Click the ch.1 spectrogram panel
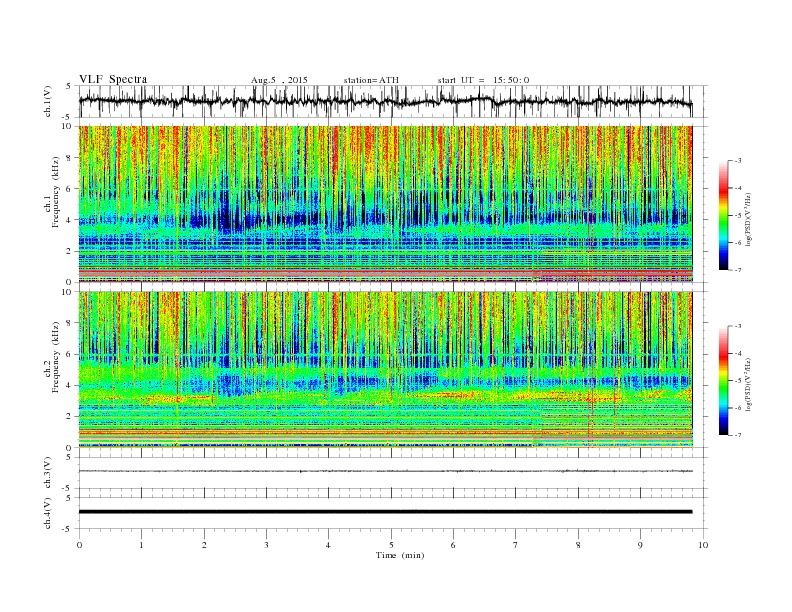The image size is (792, 612). 386,204
